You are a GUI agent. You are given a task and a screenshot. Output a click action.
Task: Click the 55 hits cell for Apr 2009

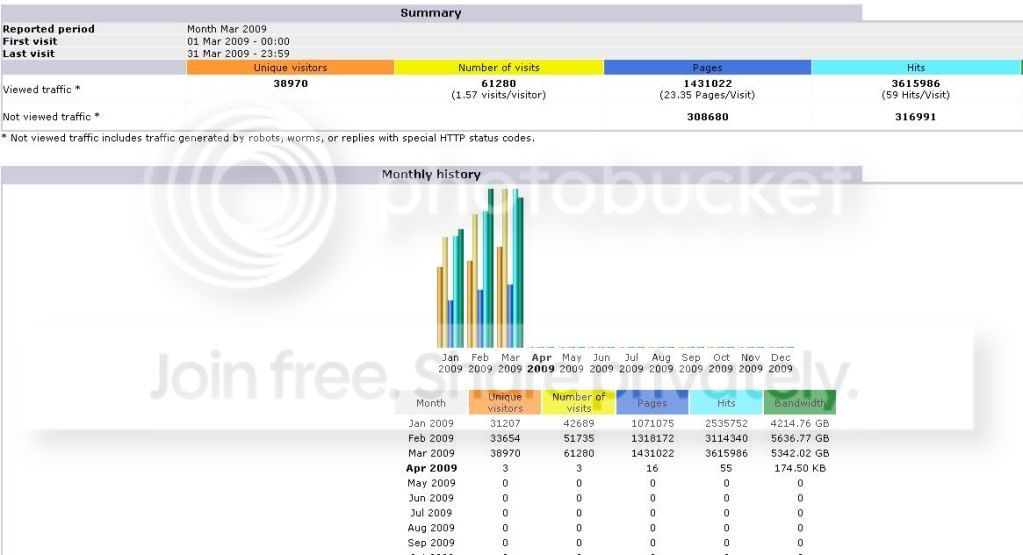tap(726, 468)
